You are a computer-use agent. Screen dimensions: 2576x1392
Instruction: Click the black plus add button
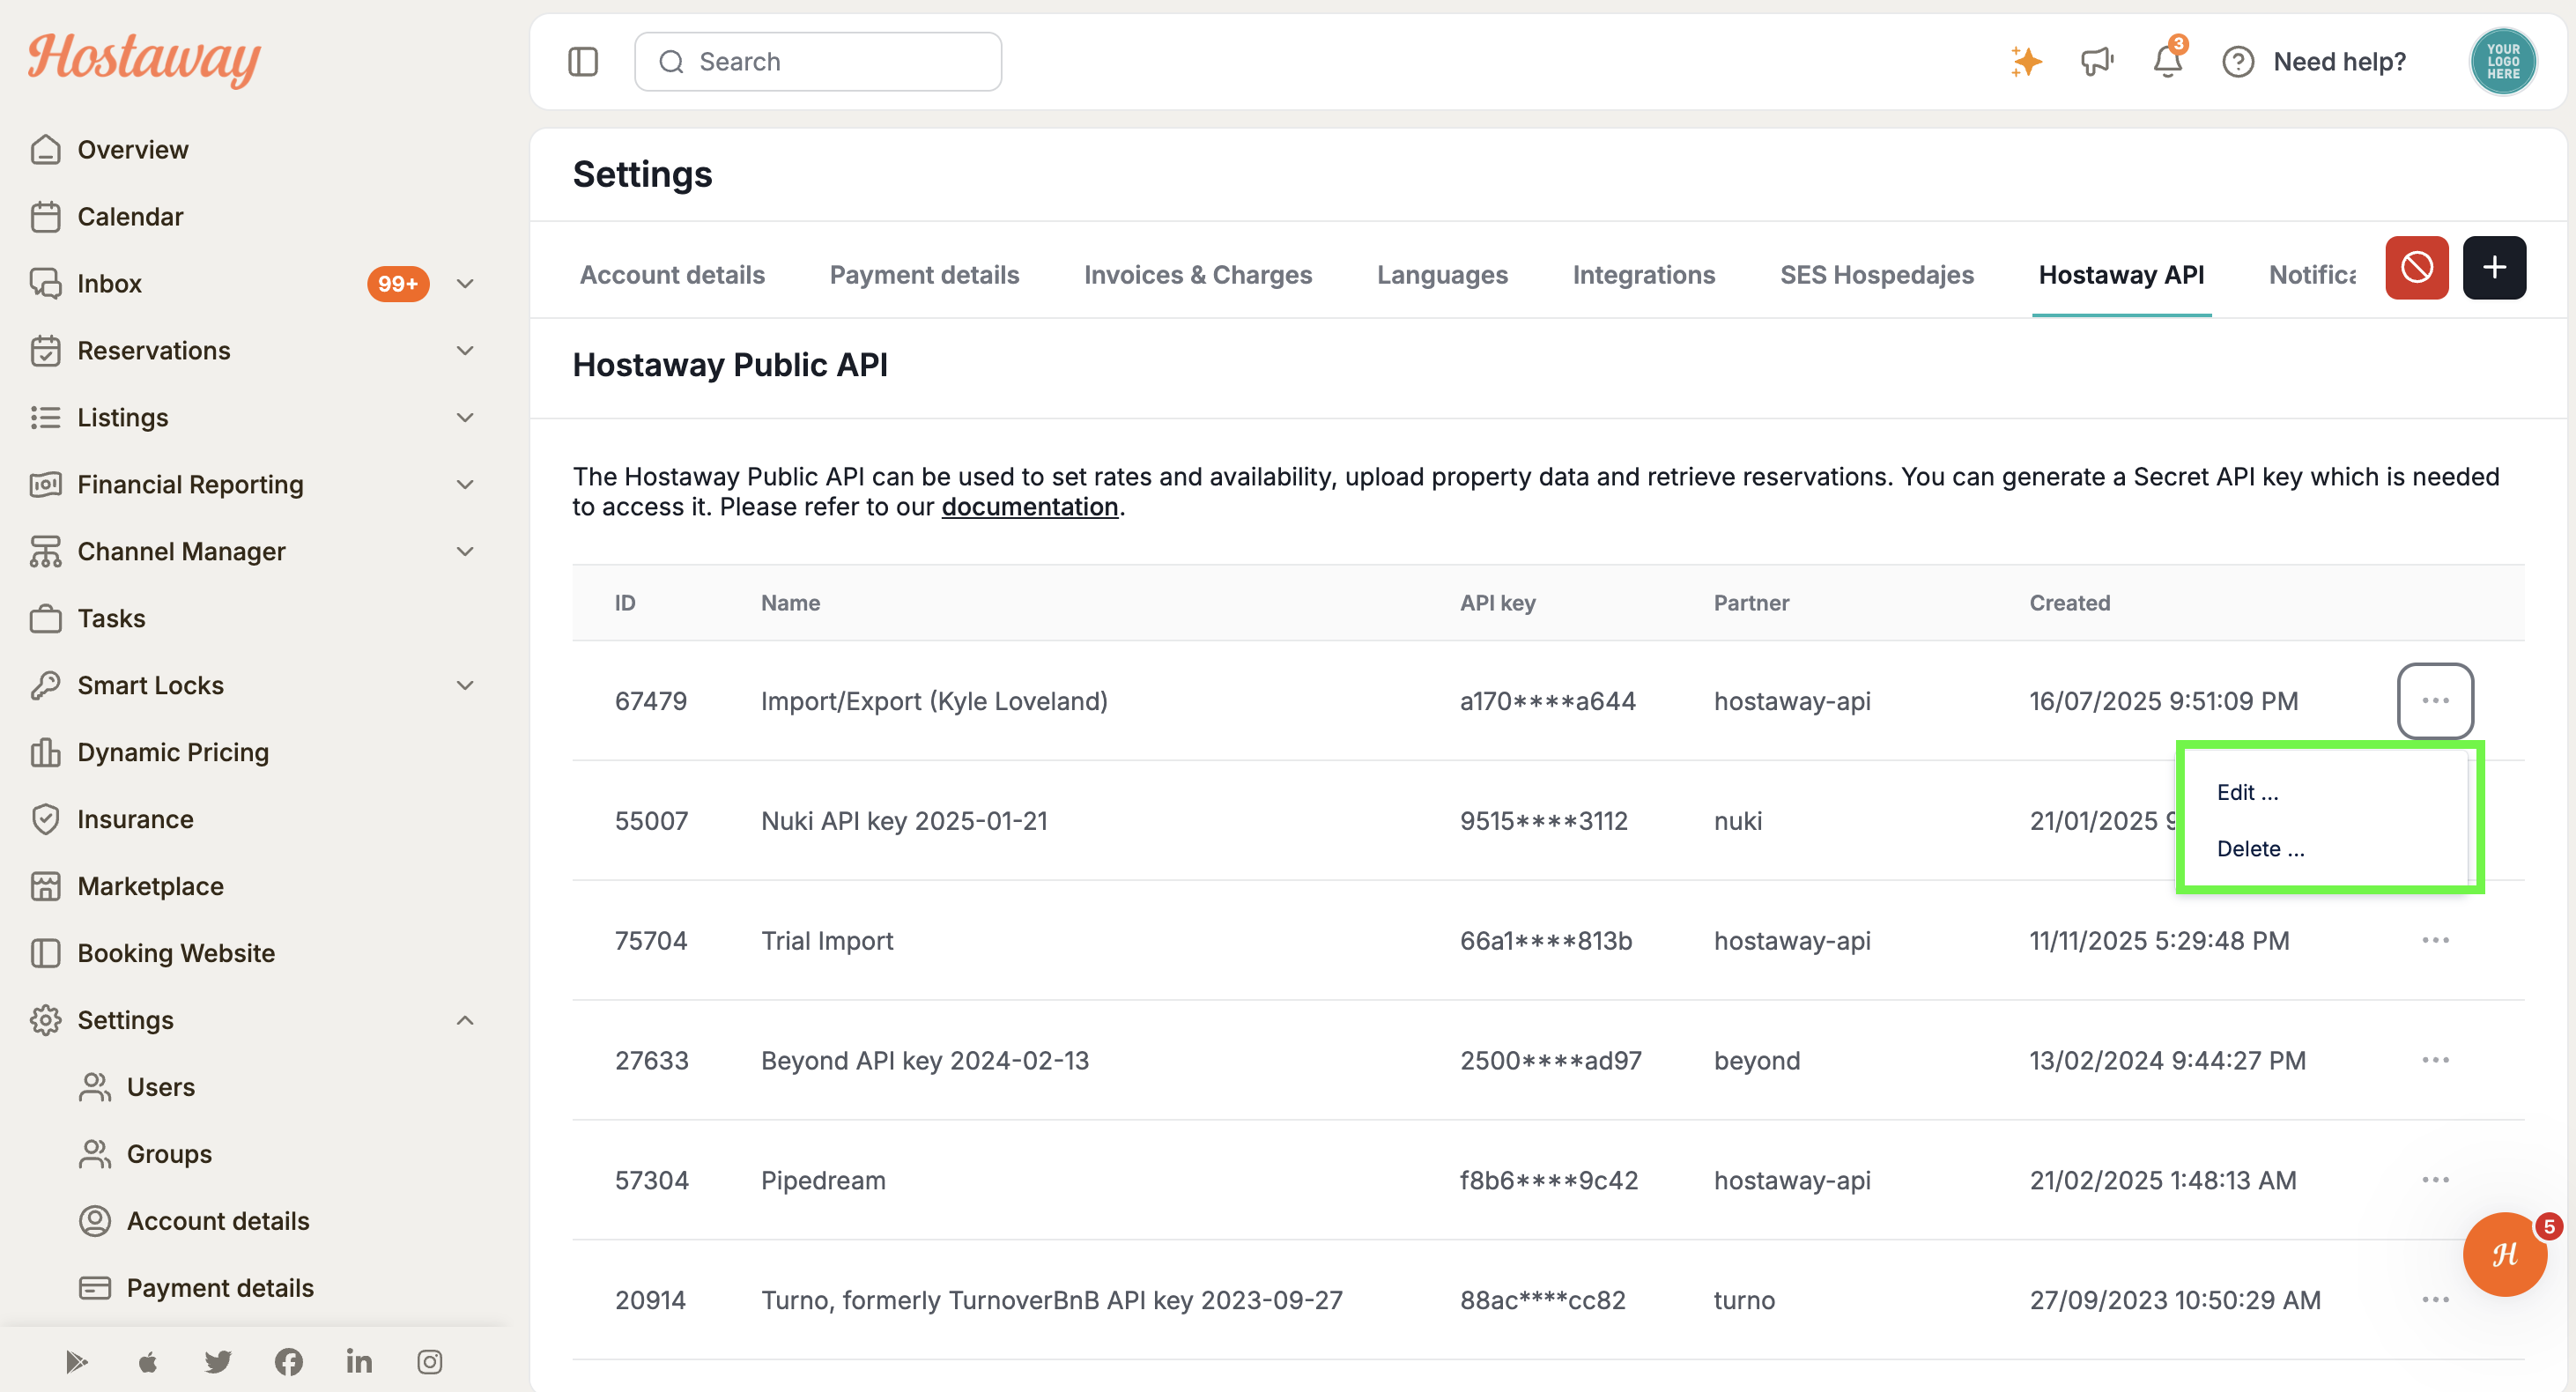coord(2494,268)
